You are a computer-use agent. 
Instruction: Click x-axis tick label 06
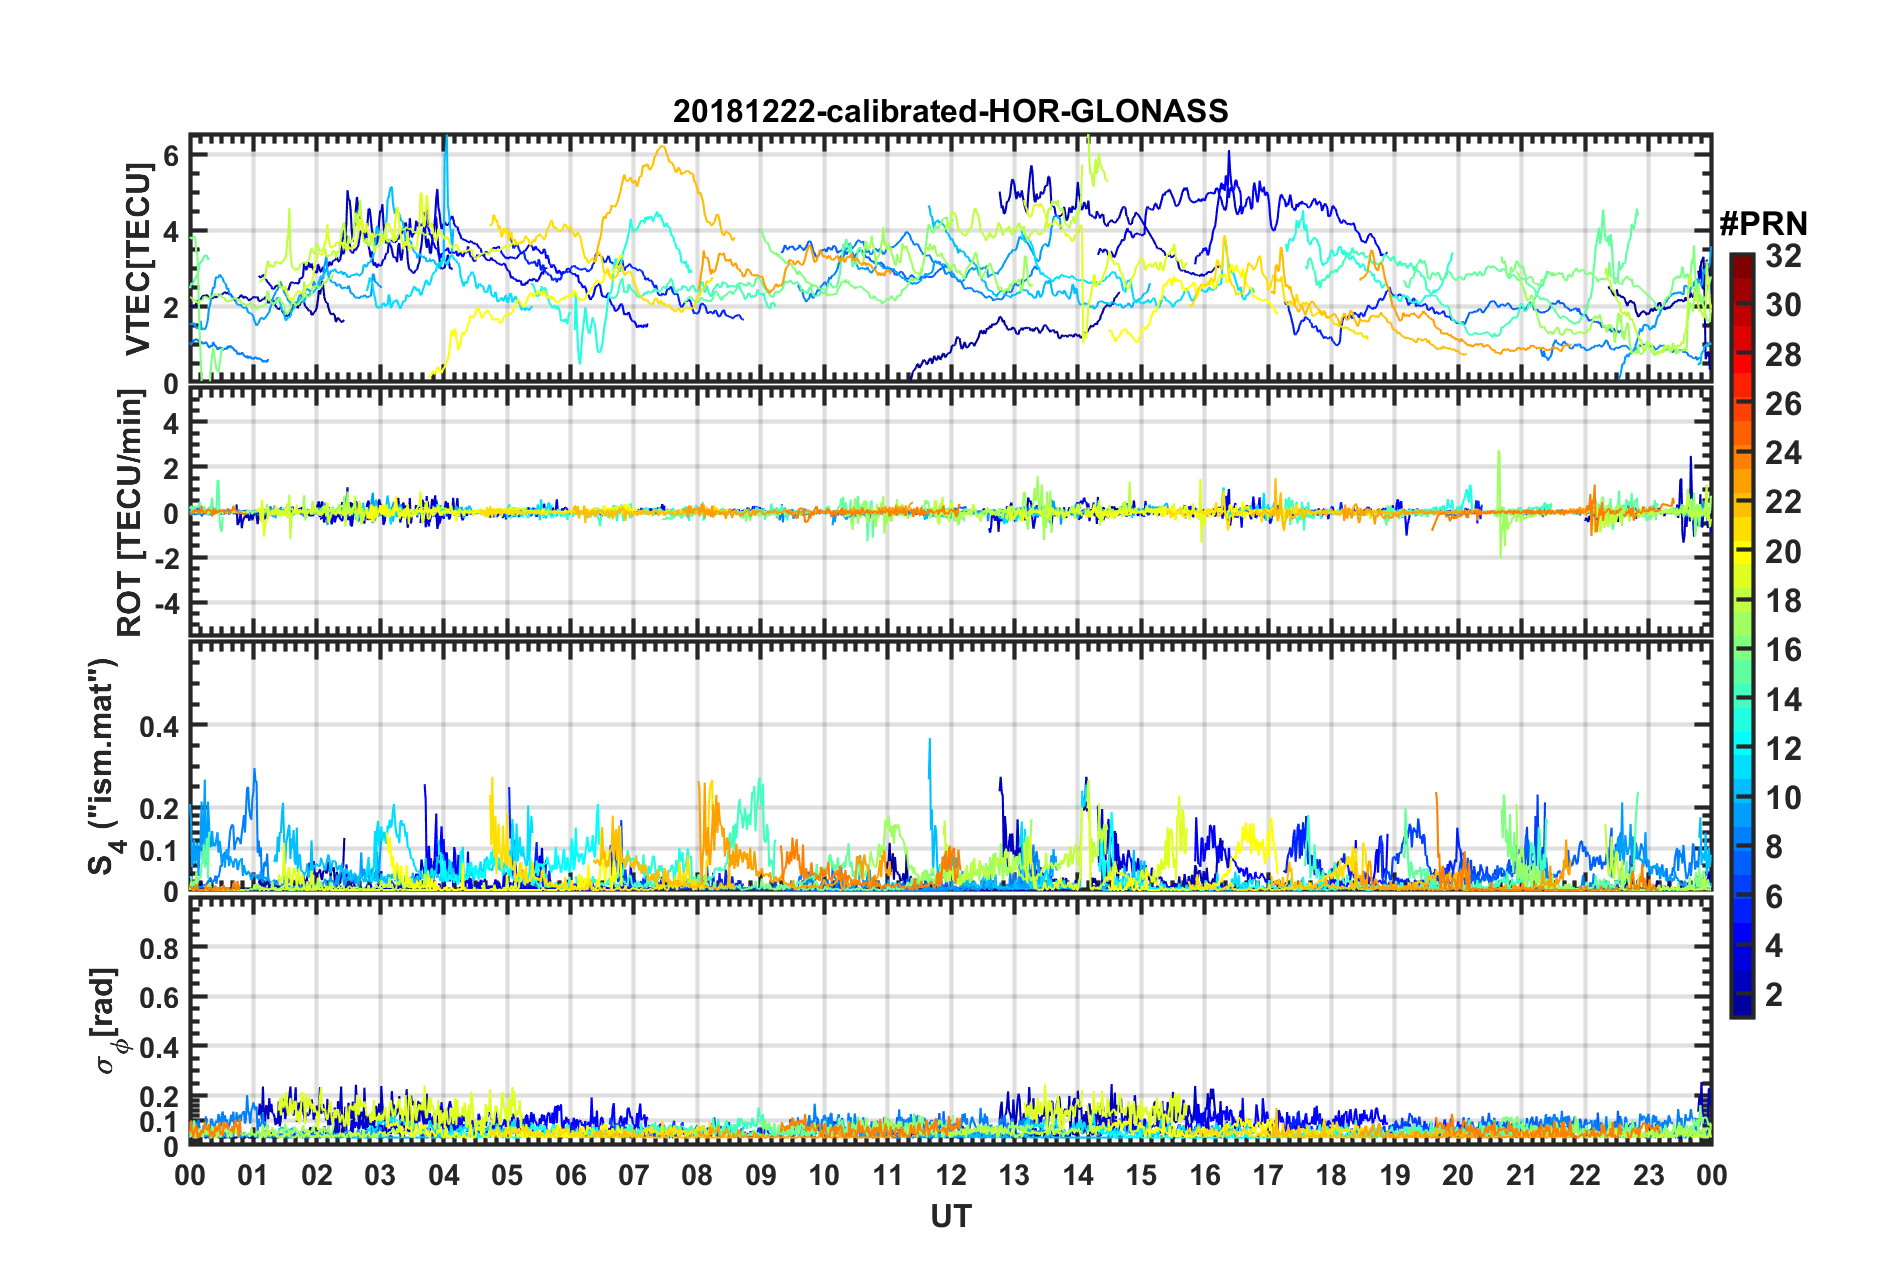click(570, 1175)
